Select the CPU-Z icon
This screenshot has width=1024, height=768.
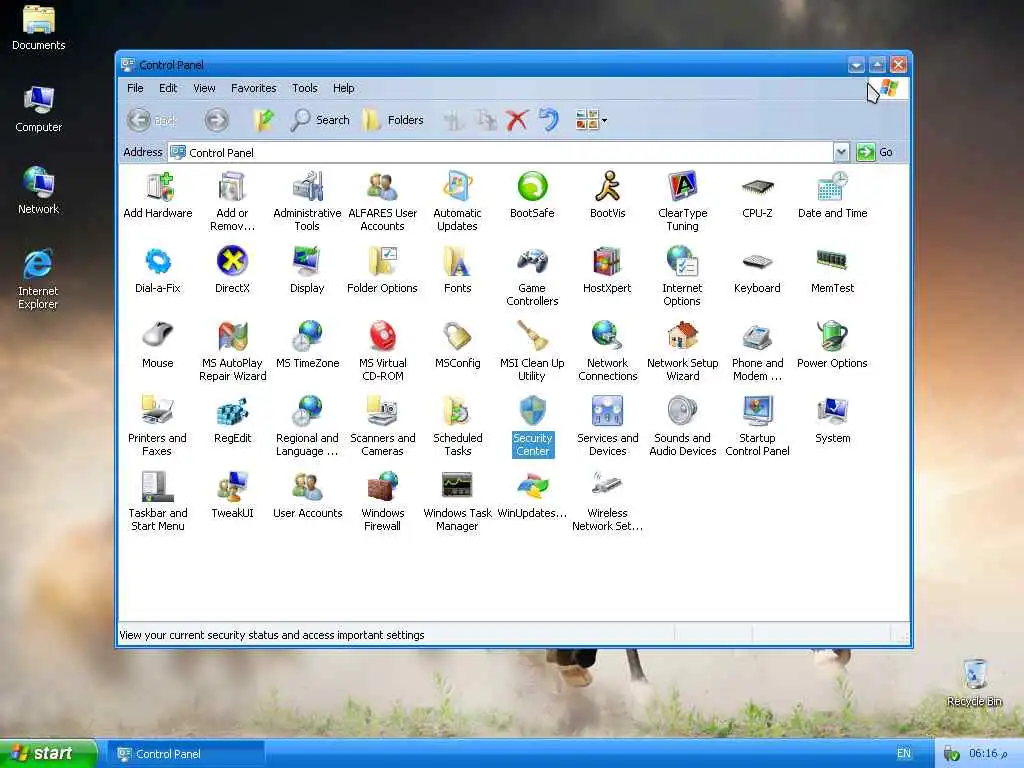758,195
